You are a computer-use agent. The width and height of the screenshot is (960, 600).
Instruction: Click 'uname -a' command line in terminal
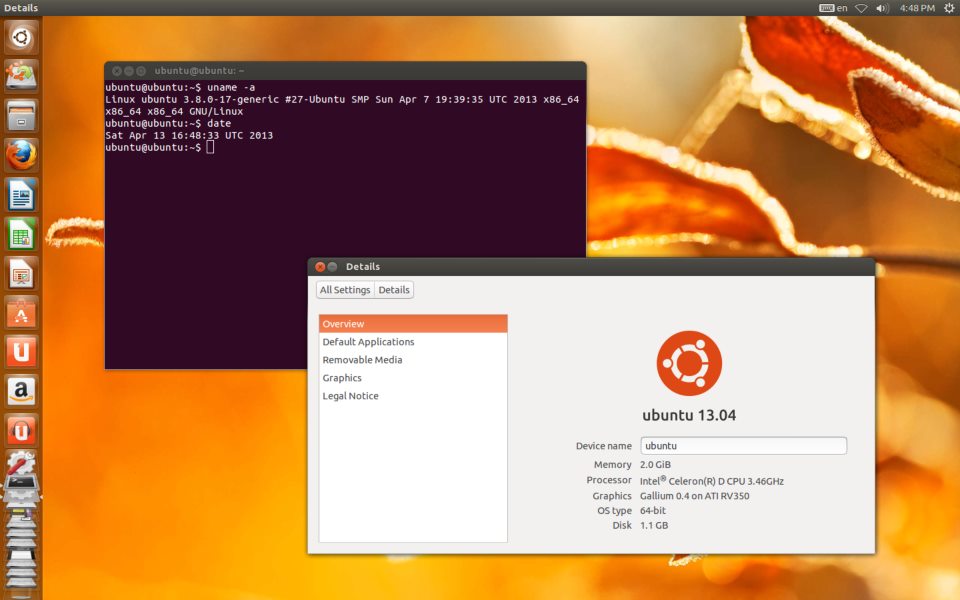180,88
